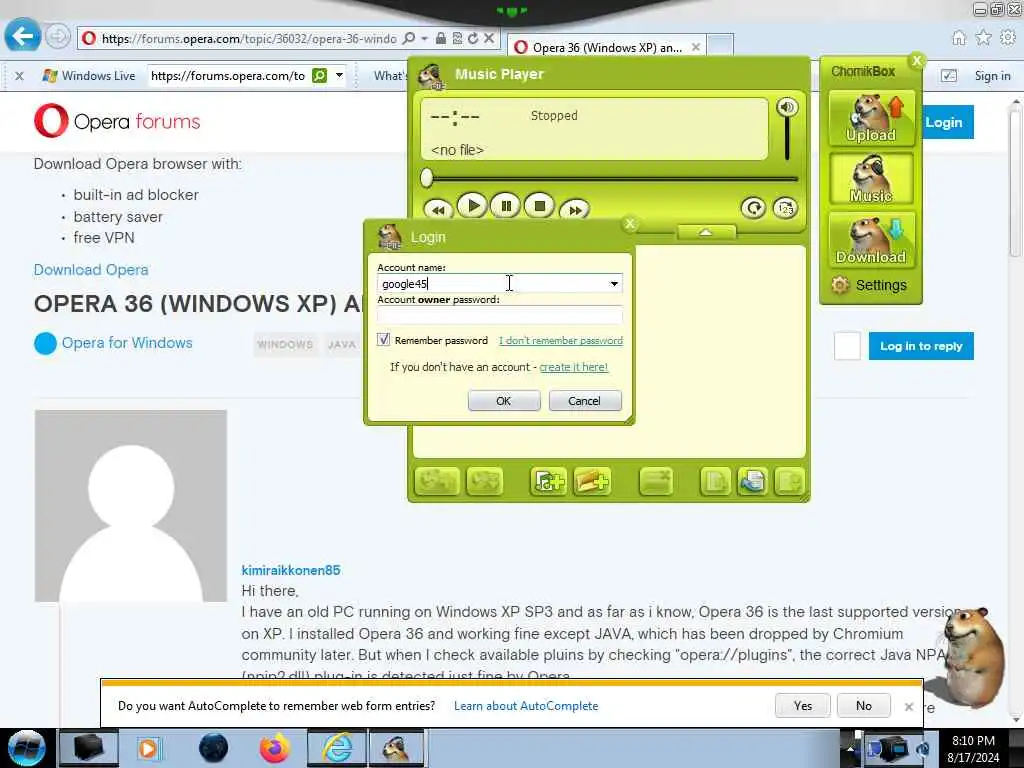Stop loading the page
This screenshot has width=1024, height=768.
pyautogui.click(x=488, y=39)
